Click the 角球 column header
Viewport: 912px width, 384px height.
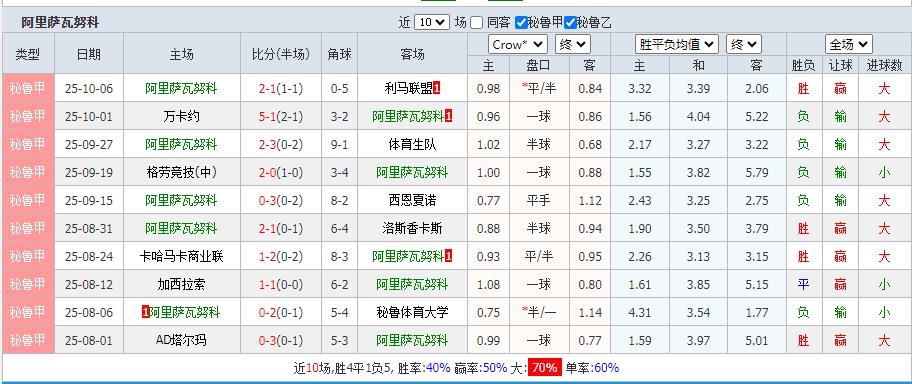pyautogui.click(x=339, y=54)
